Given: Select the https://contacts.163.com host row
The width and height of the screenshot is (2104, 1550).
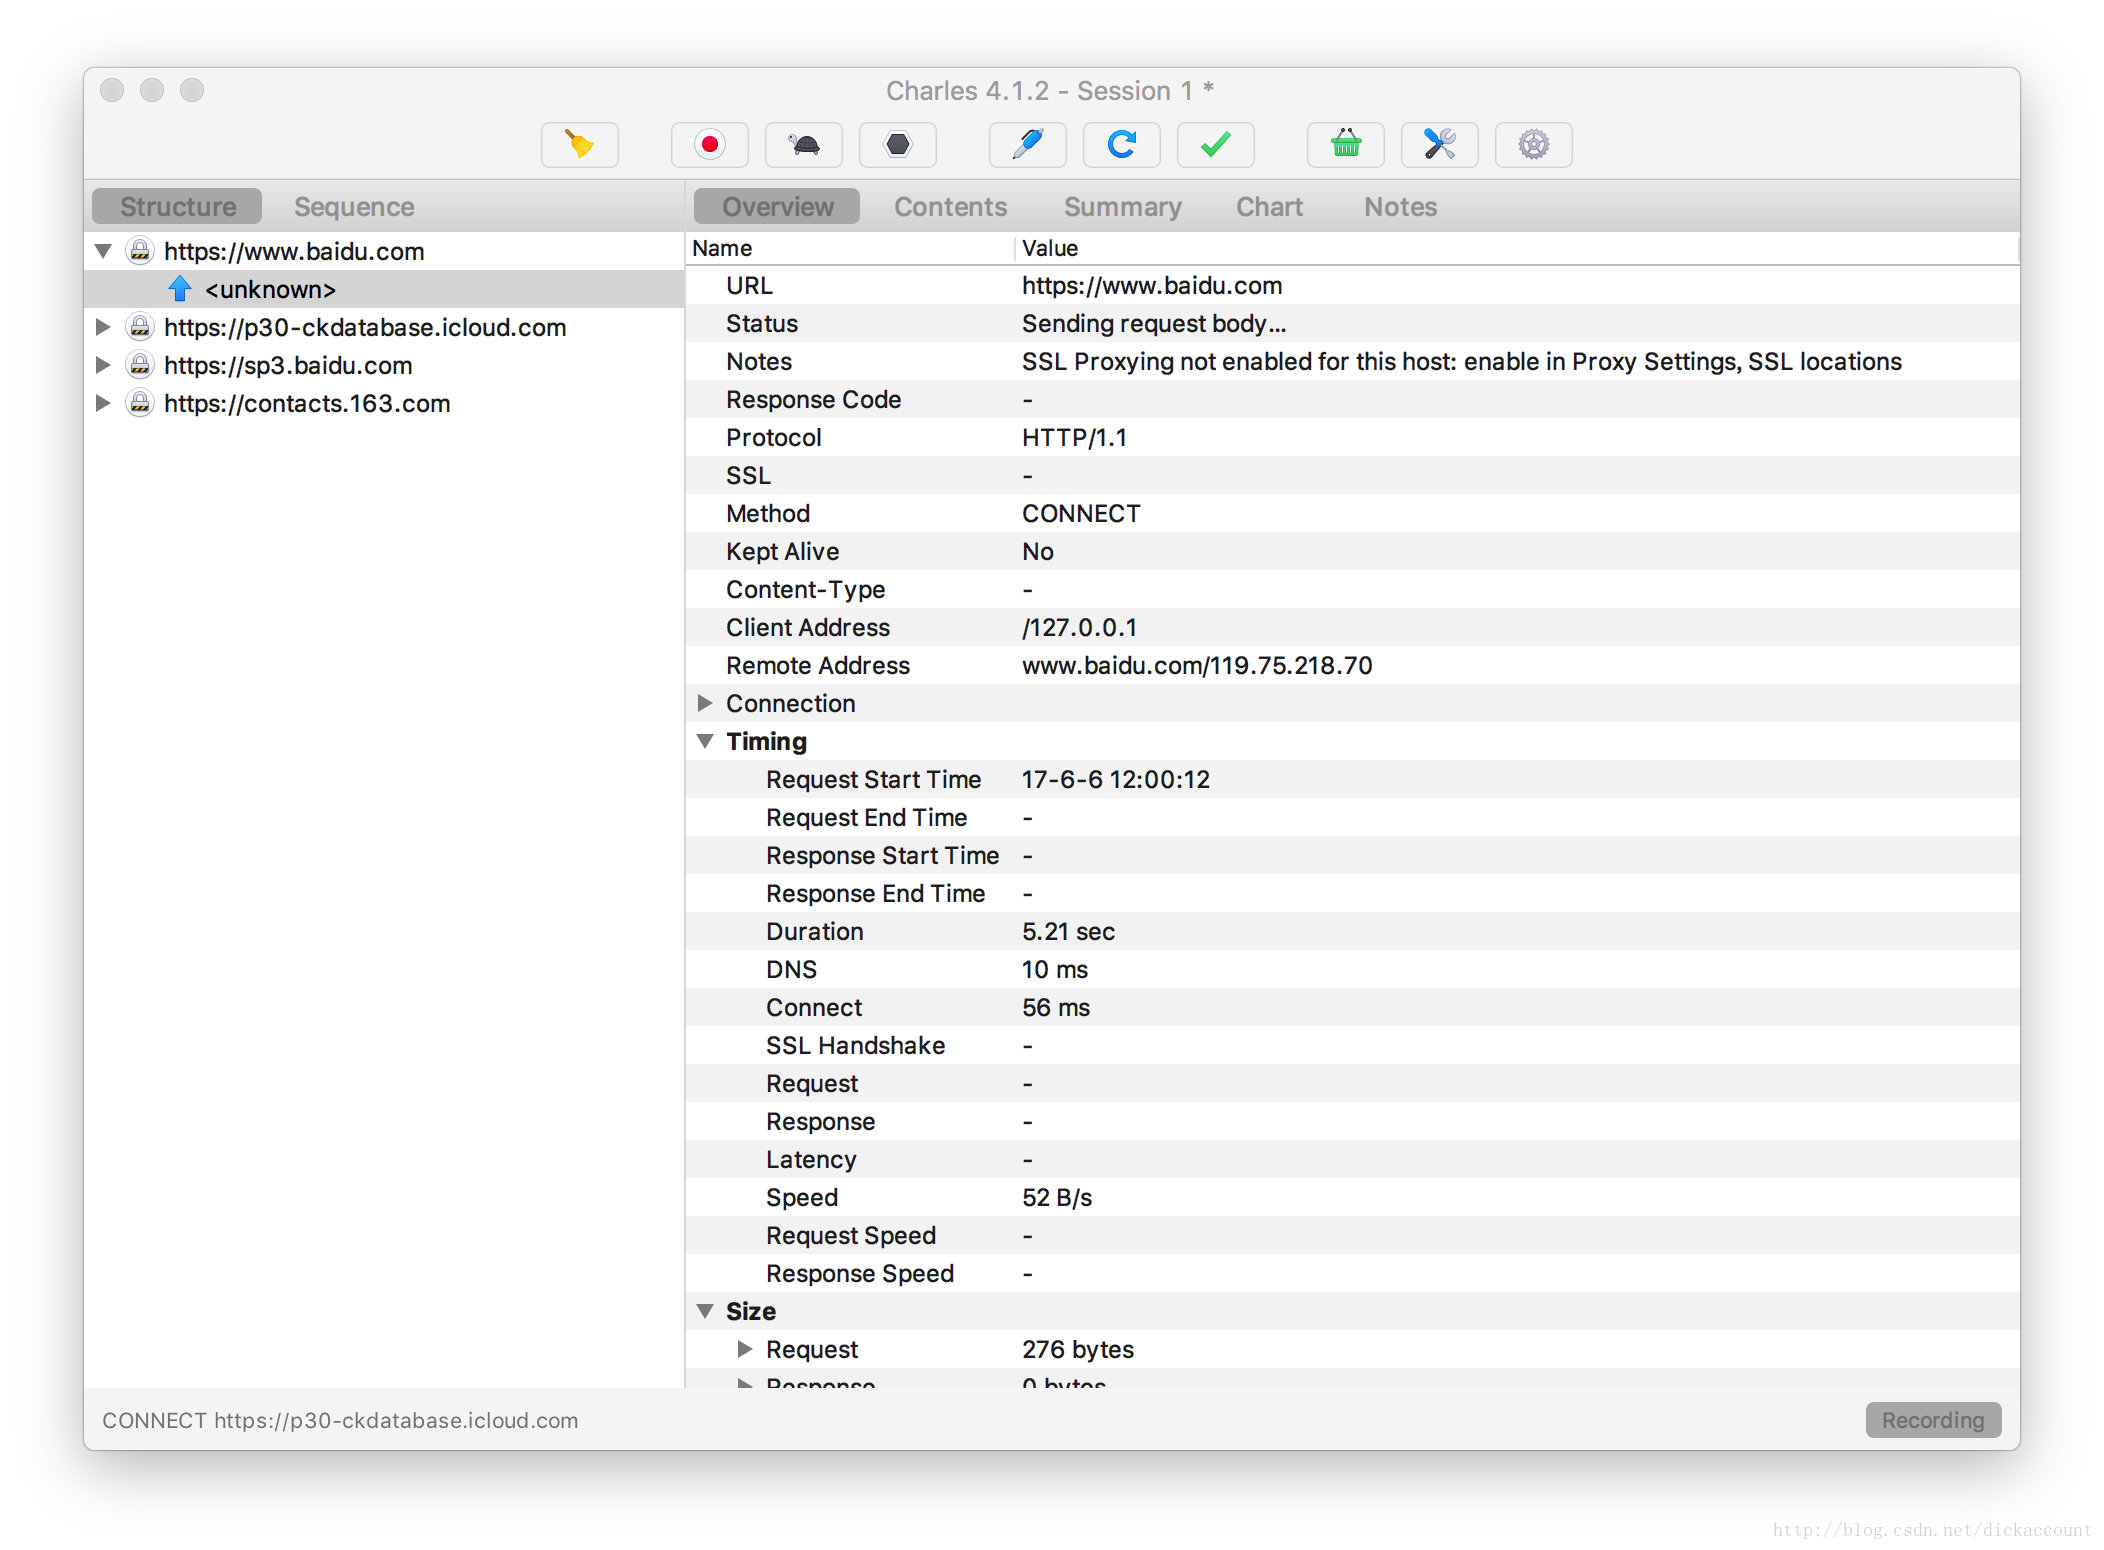Looking at the screenshot, I should (x=384, y=403).
